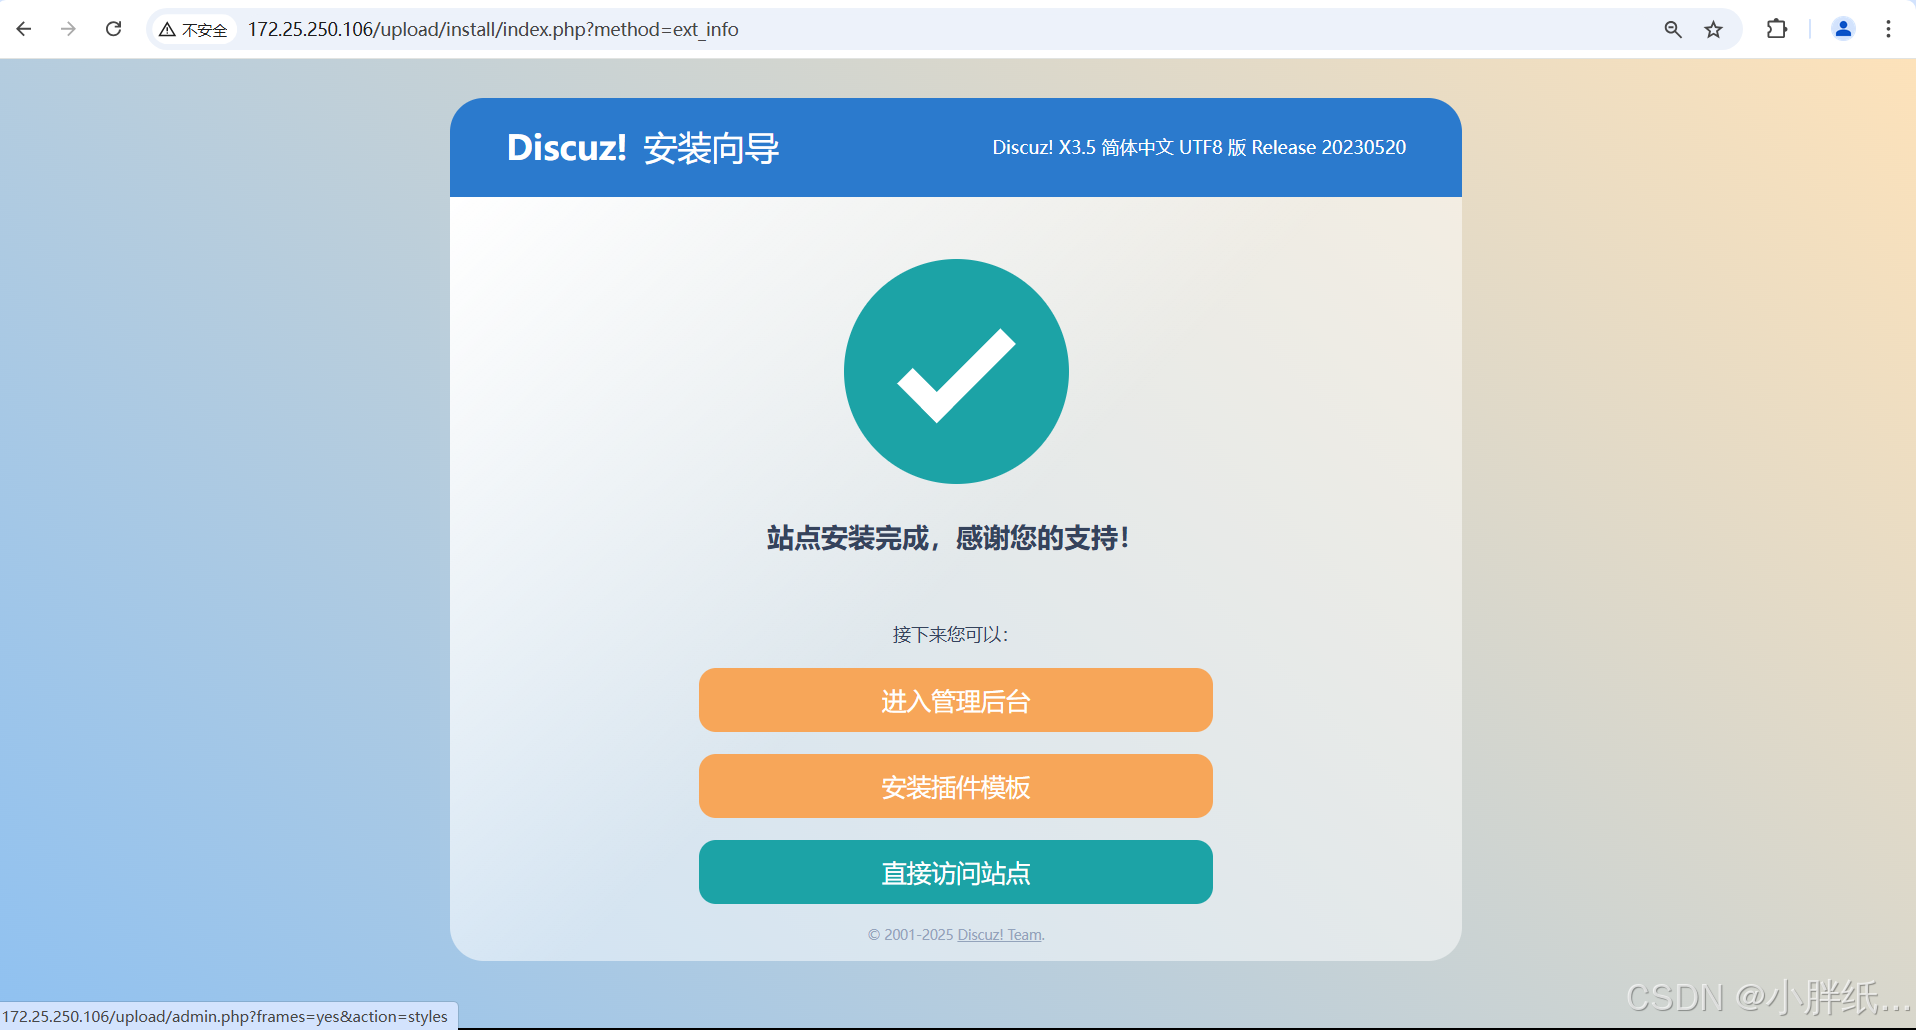
Task: Go back to the previous page
Action: point(24,29)
